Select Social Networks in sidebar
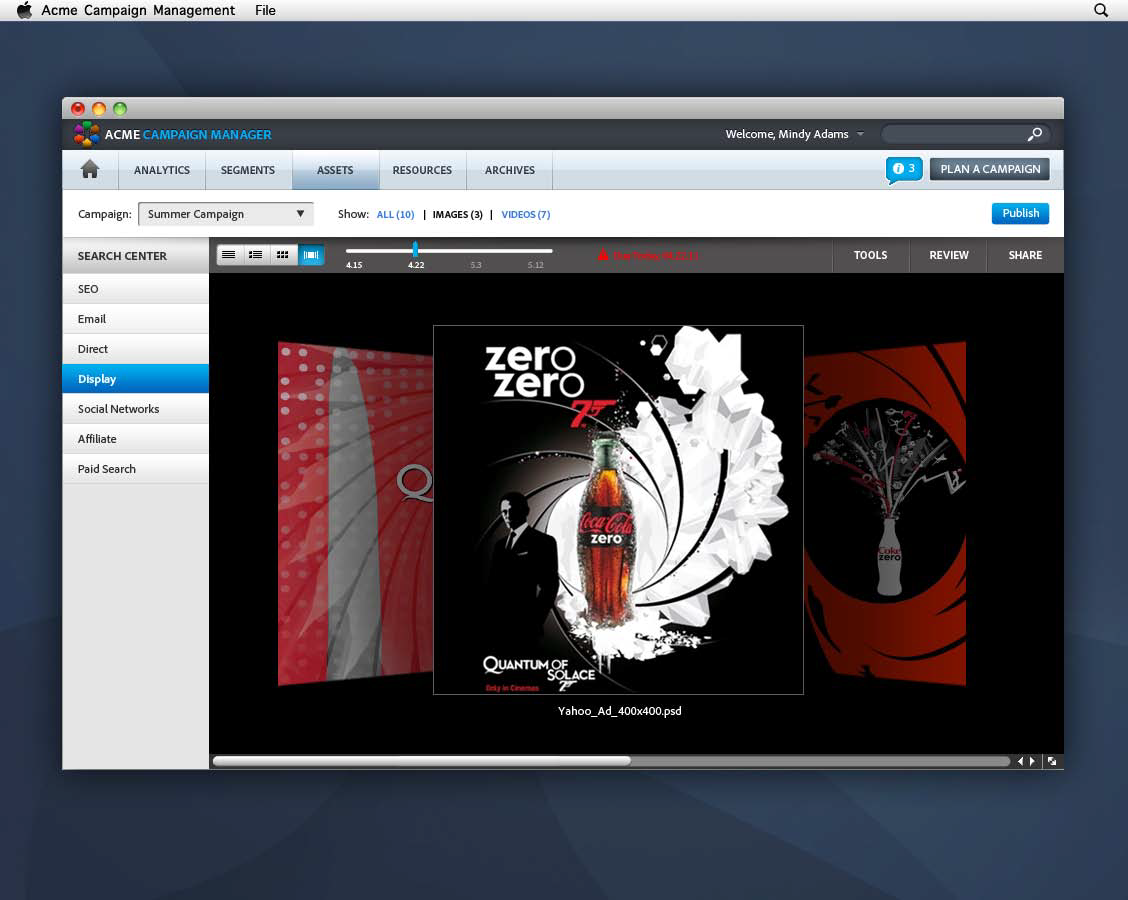Viewport: 1128px width, 900px height. [136, 409]
